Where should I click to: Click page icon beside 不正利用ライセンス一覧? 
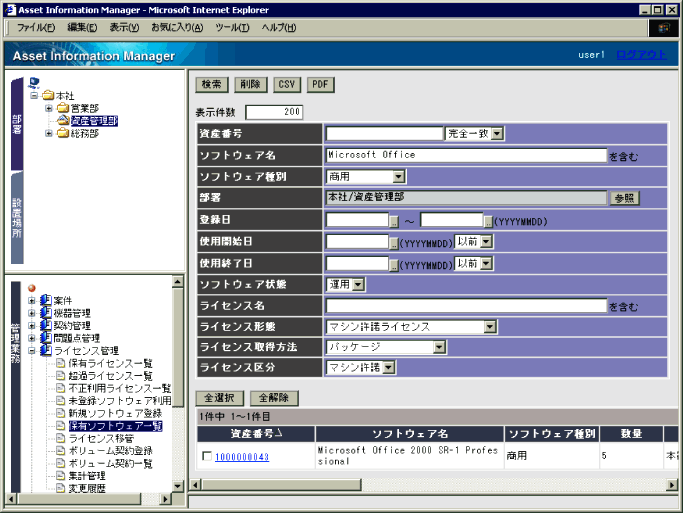pos(61,388)
